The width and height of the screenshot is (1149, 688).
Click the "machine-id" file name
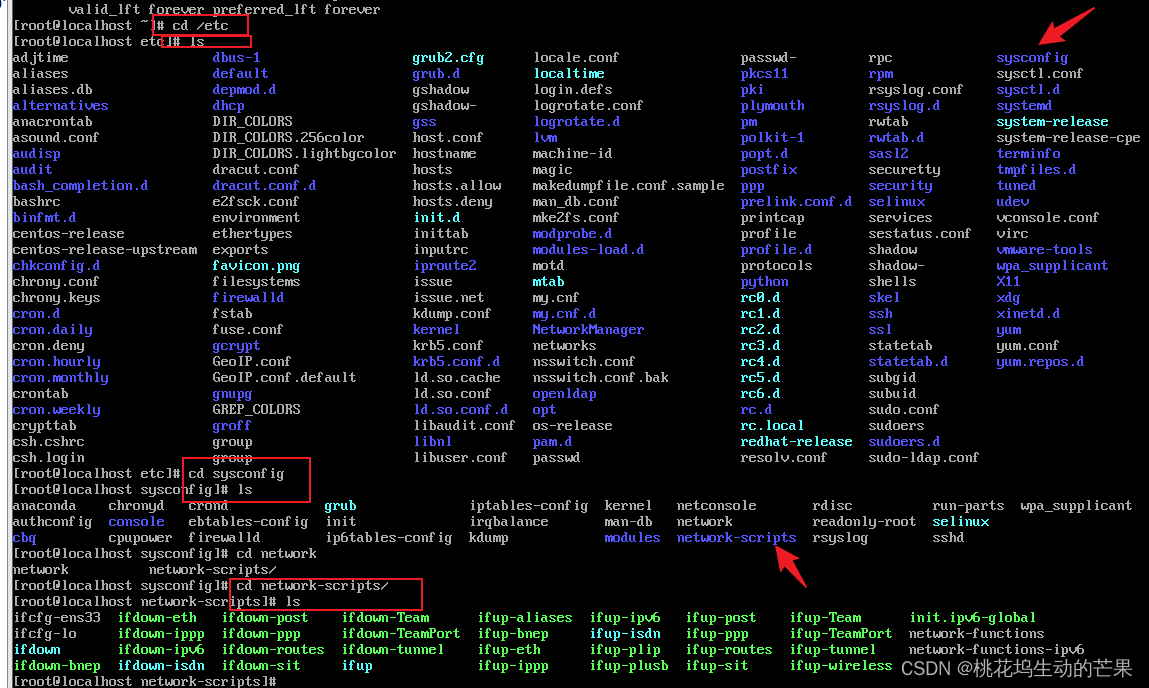[572, 154]
